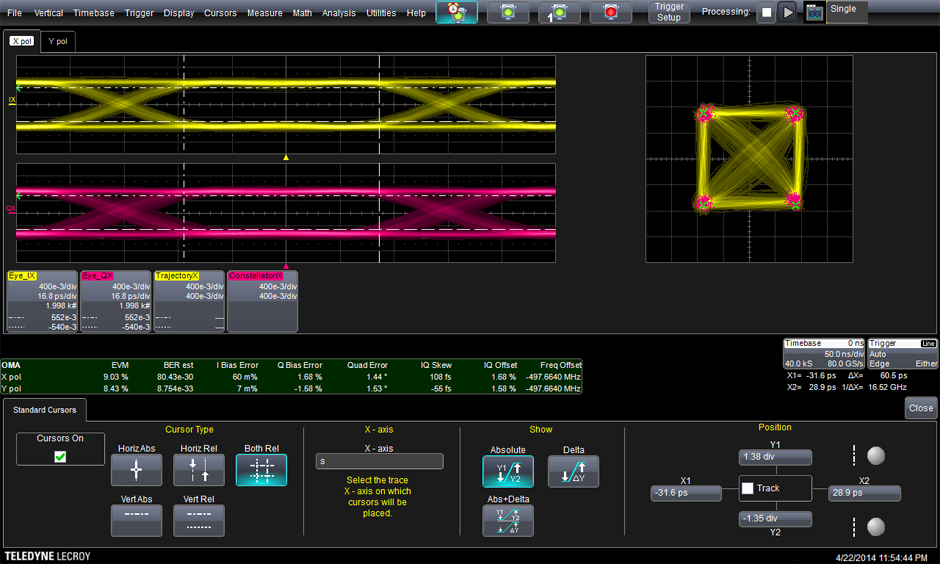Viewport: 940px width, 564px height.
Task: Switch to the Y pol tab
Action: (59, 41)
